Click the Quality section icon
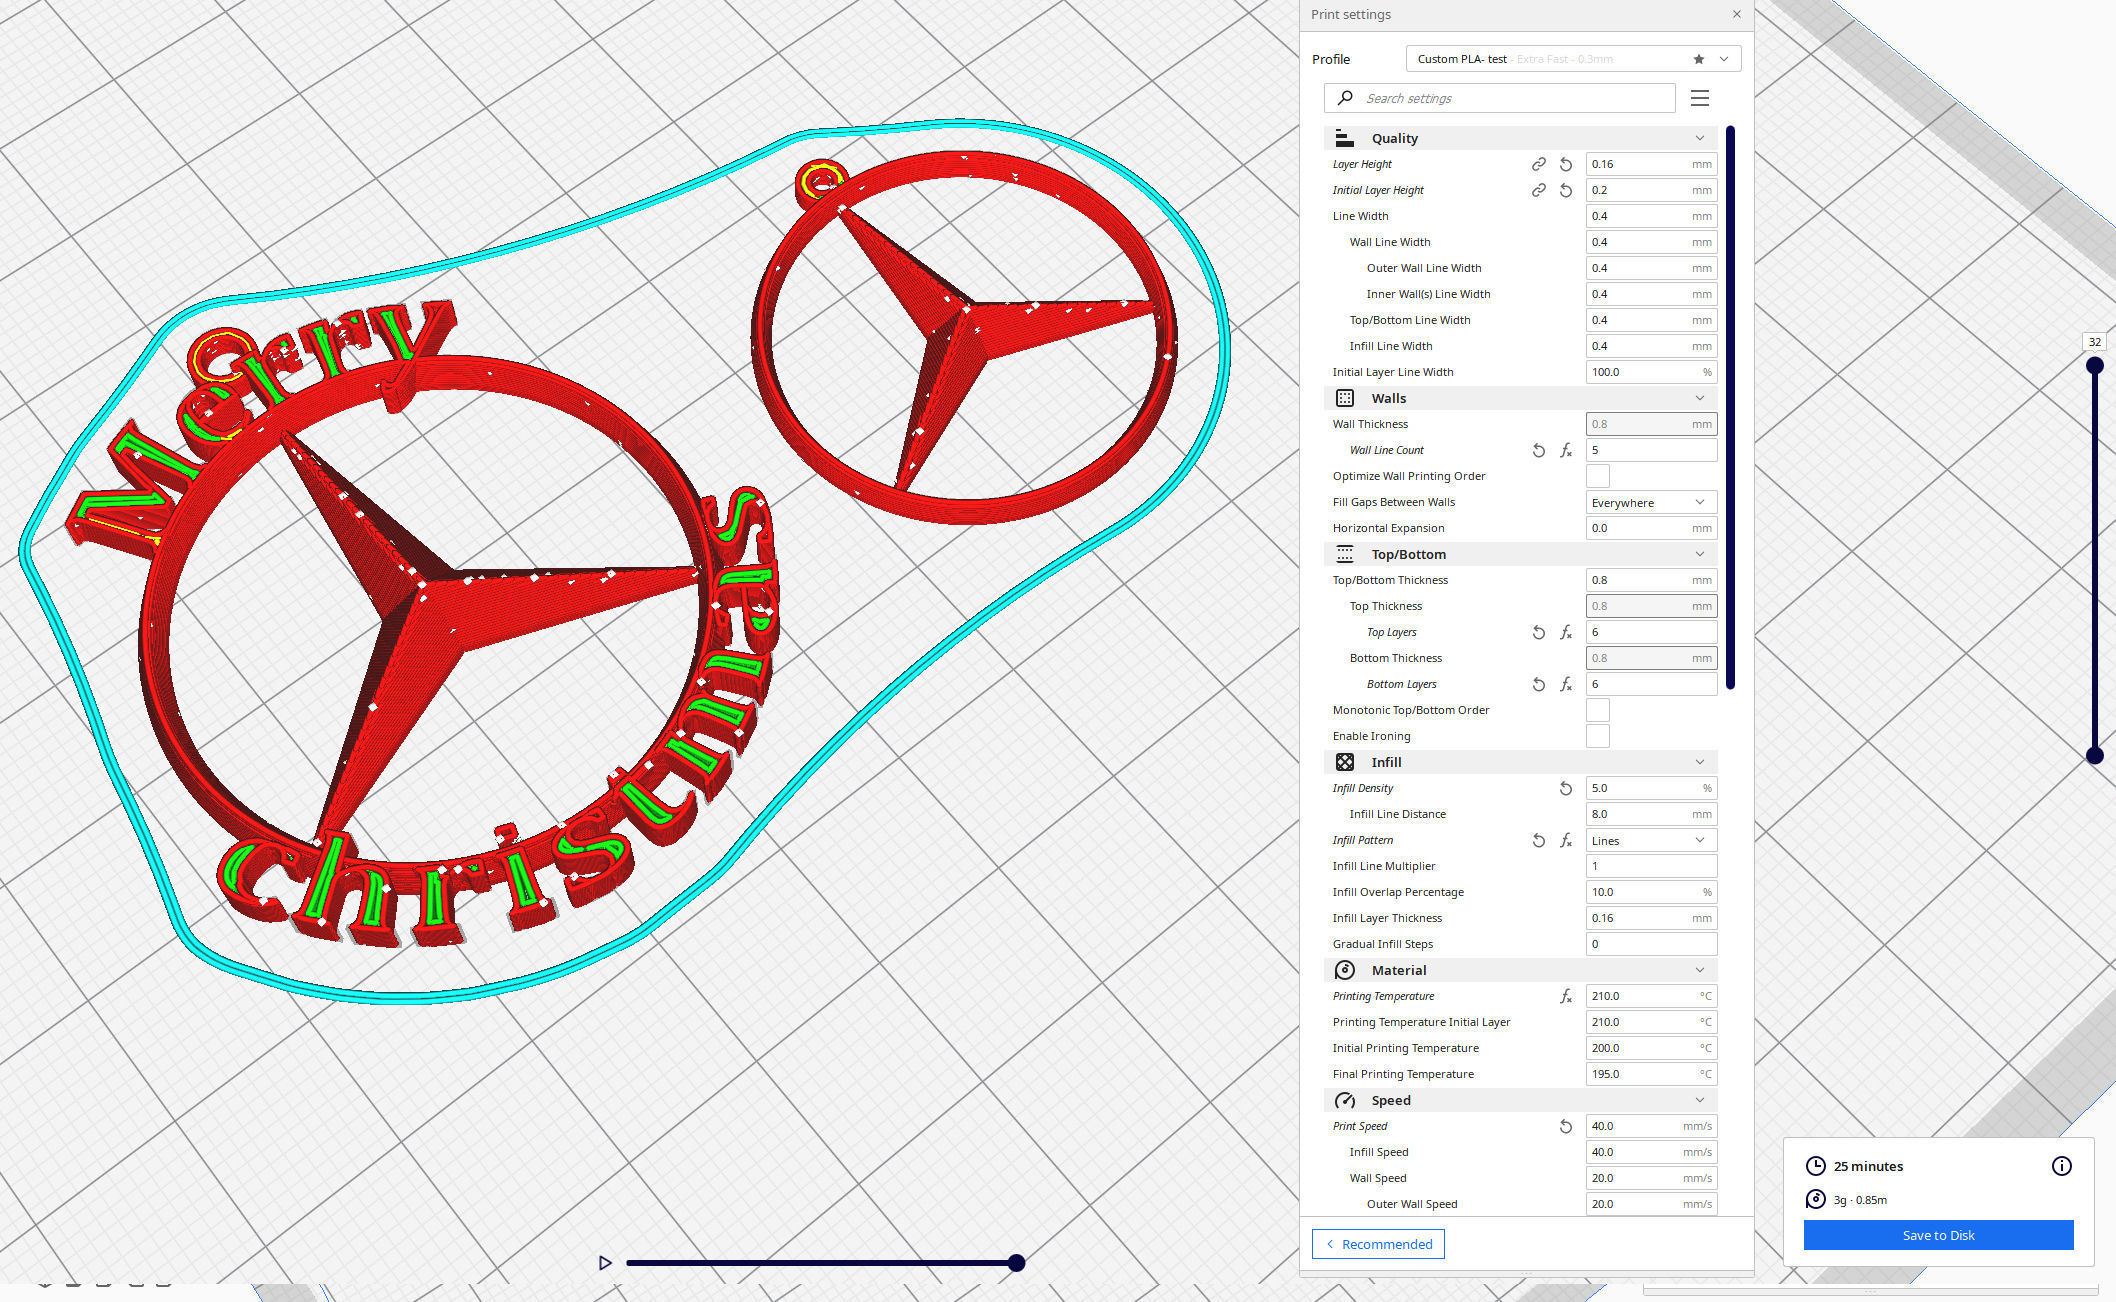2116x1302 pixels. (x=1345, y=138)
